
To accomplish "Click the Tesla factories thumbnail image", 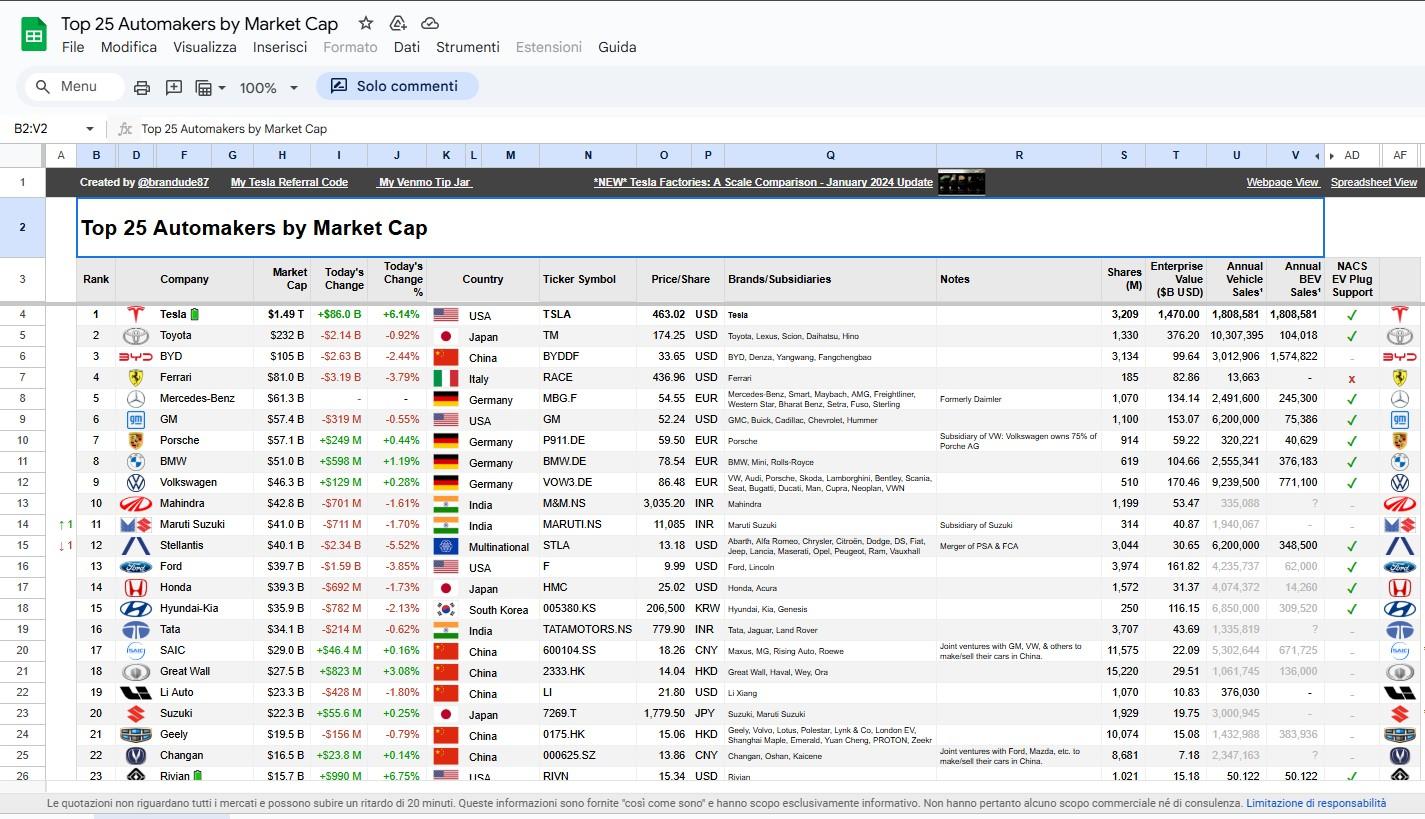I will coord(962,182).
